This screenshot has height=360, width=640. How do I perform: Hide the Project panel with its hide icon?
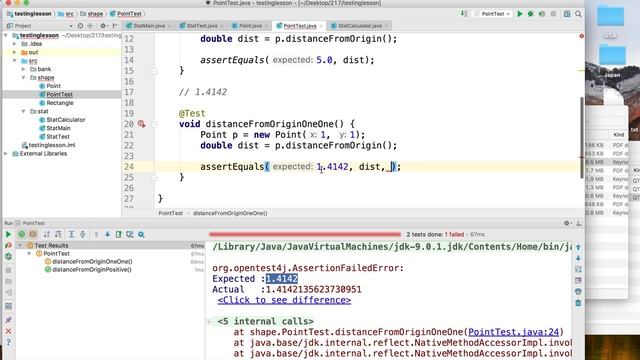pos(115,26)
